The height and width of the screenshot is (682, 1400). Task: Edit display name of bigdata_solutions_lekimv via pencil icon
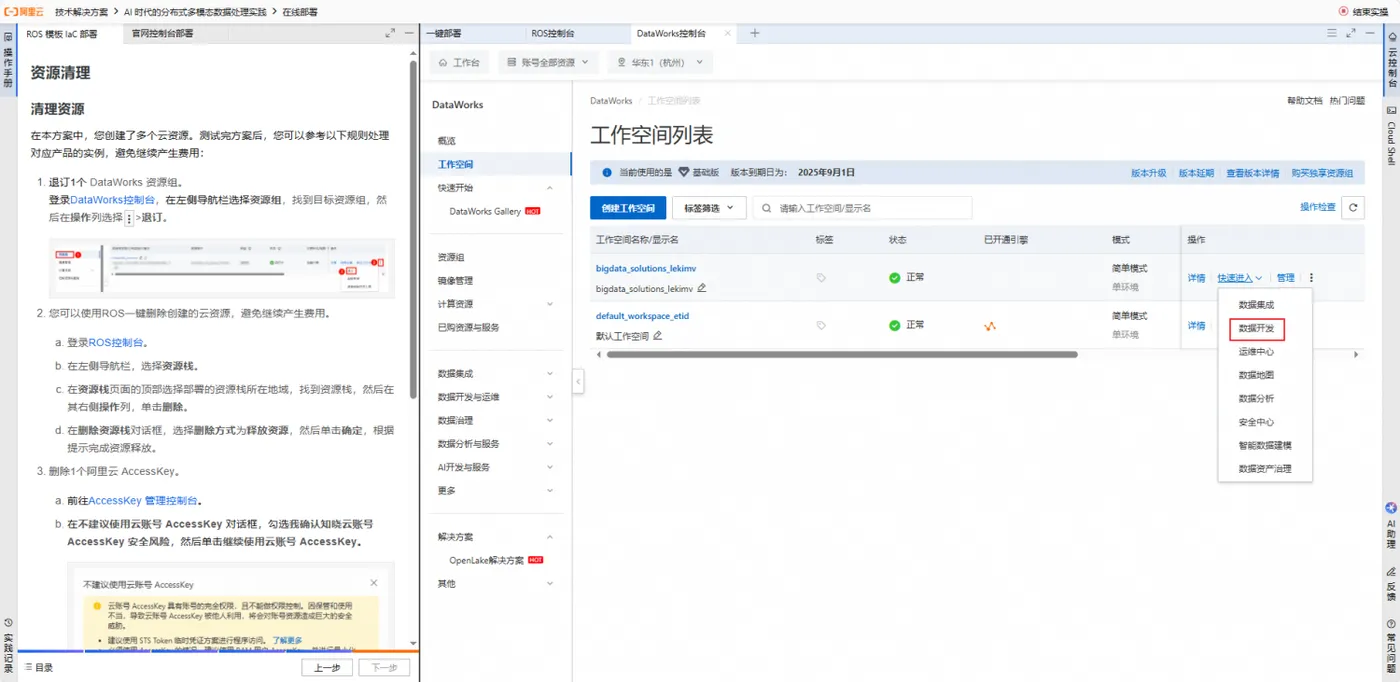(x=702, y=288)
